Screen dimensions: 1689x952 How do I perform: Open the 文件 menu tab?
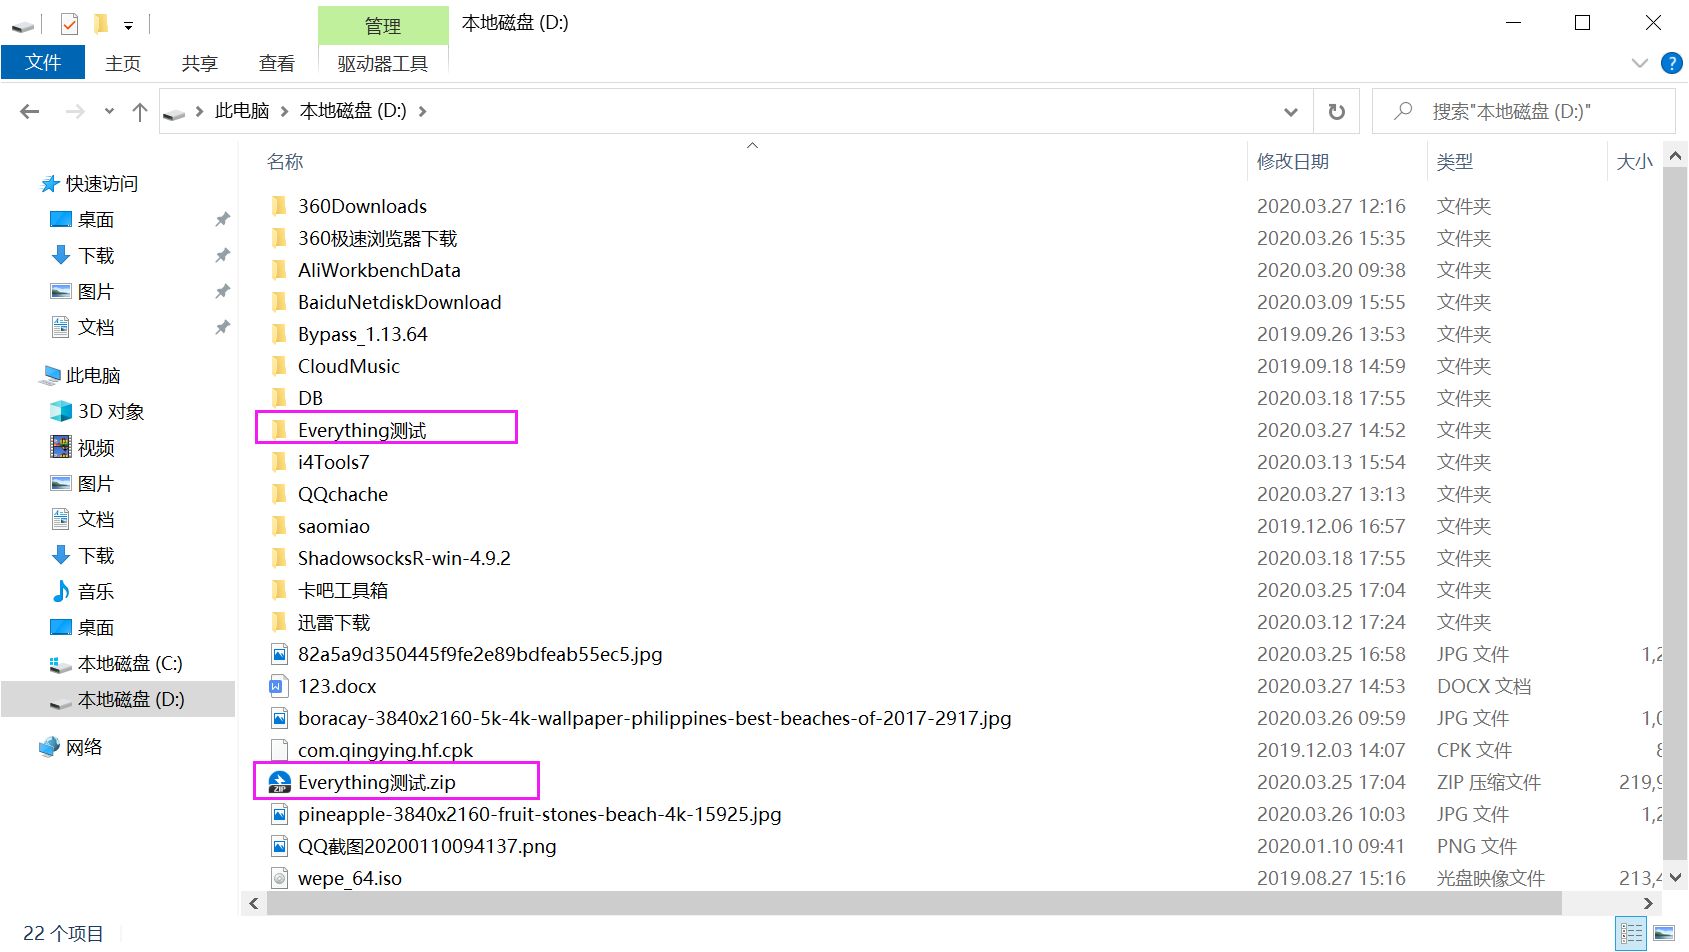click(x=43, y=62)
